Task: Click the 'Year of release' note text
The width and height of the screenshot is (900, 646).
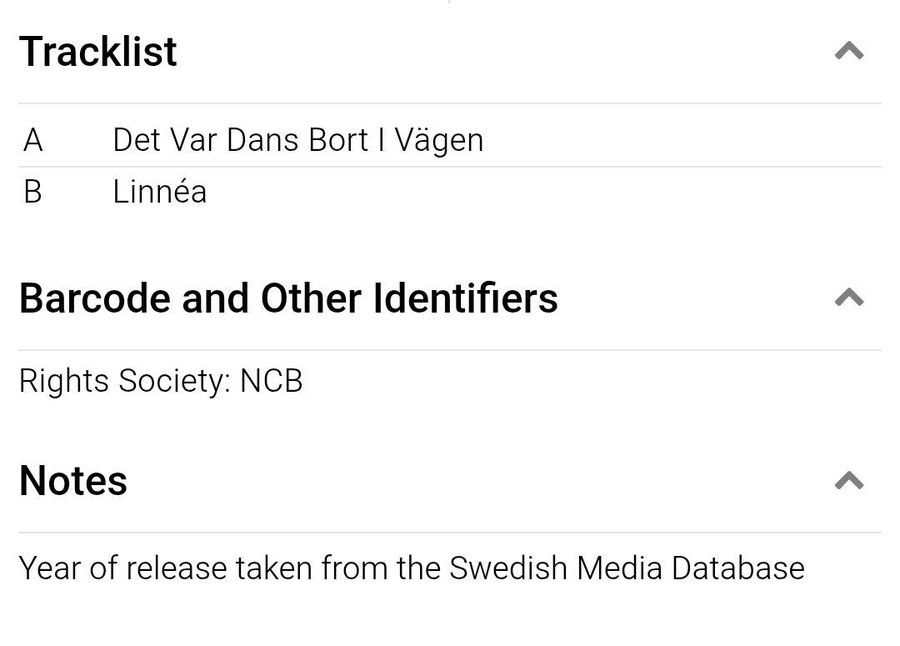Action: coord(123,568)
